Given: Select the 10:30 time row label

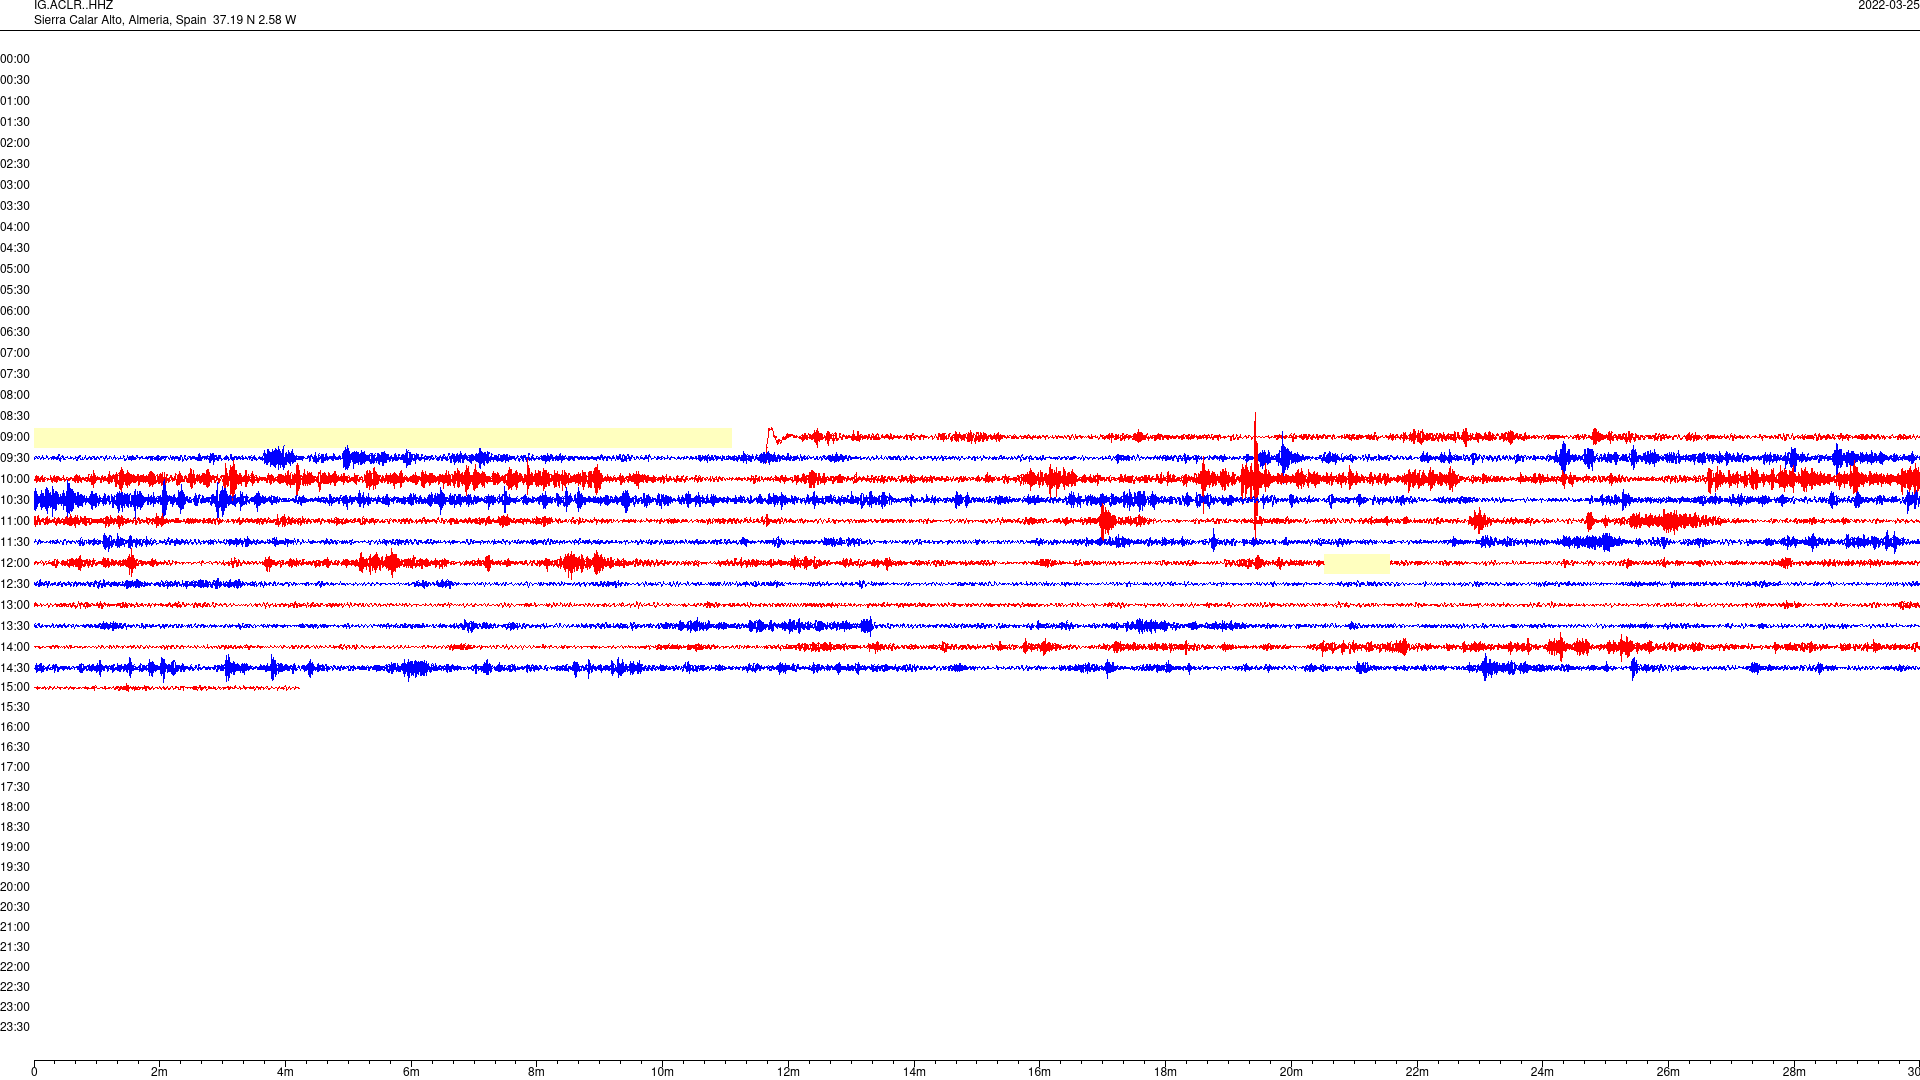Looking at the screenshot, I should [x=15, y=500].
